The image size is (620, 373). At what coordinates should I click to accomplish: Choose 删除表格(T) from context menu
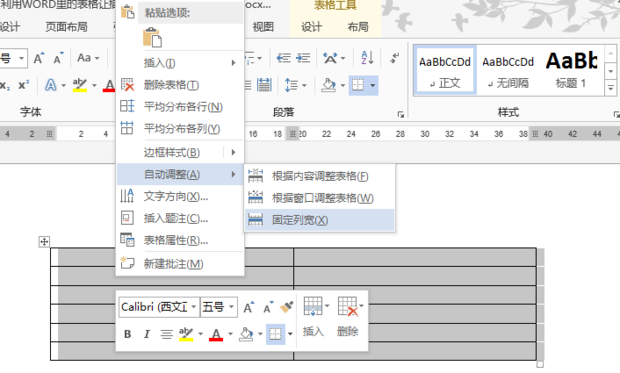(x=180, y=85)
